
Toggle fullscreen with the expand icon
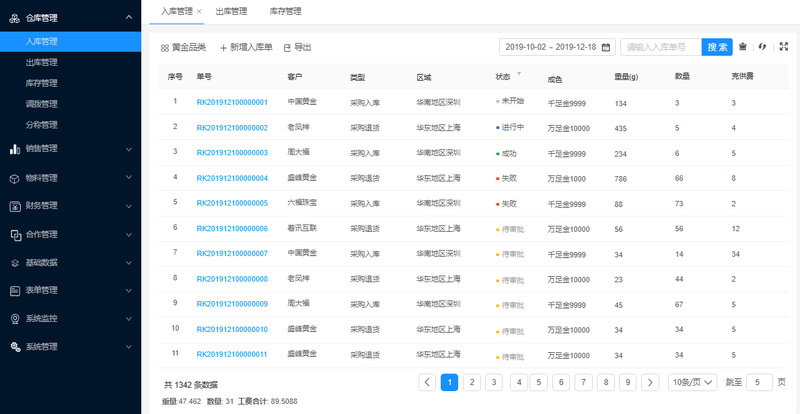click(784, 46)
